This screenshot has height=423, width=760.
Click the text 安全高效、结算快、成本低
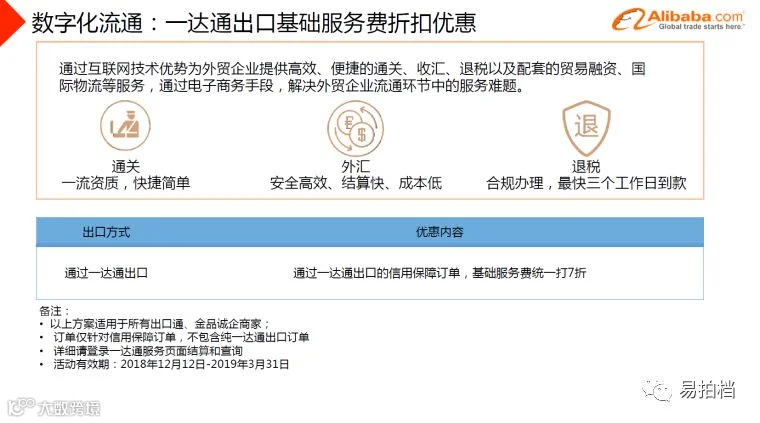click(356, 183)
